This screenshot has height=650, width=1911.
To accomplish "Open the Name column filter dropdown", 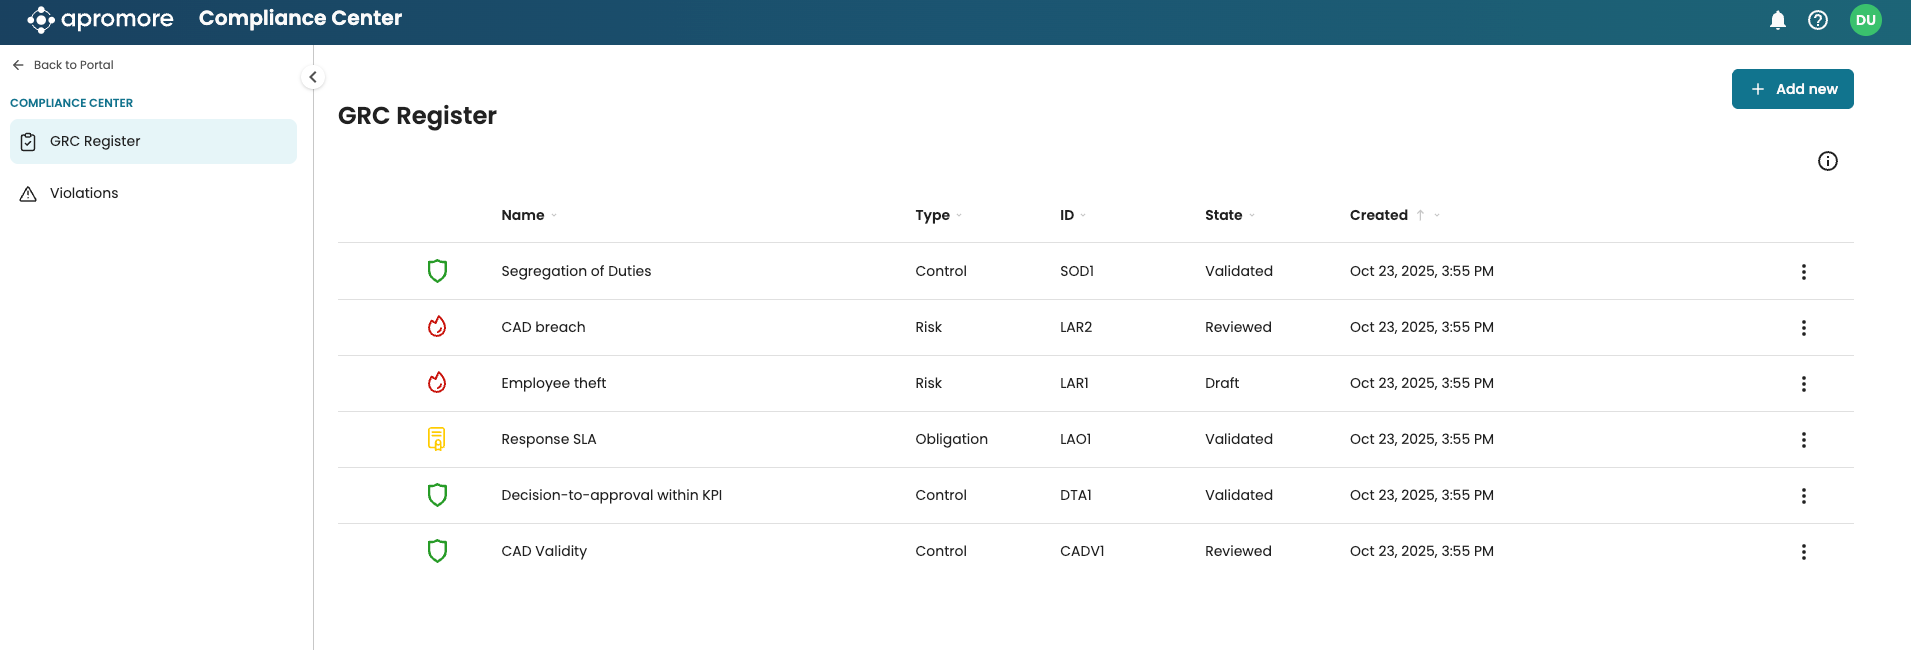I will pos(554,216).
